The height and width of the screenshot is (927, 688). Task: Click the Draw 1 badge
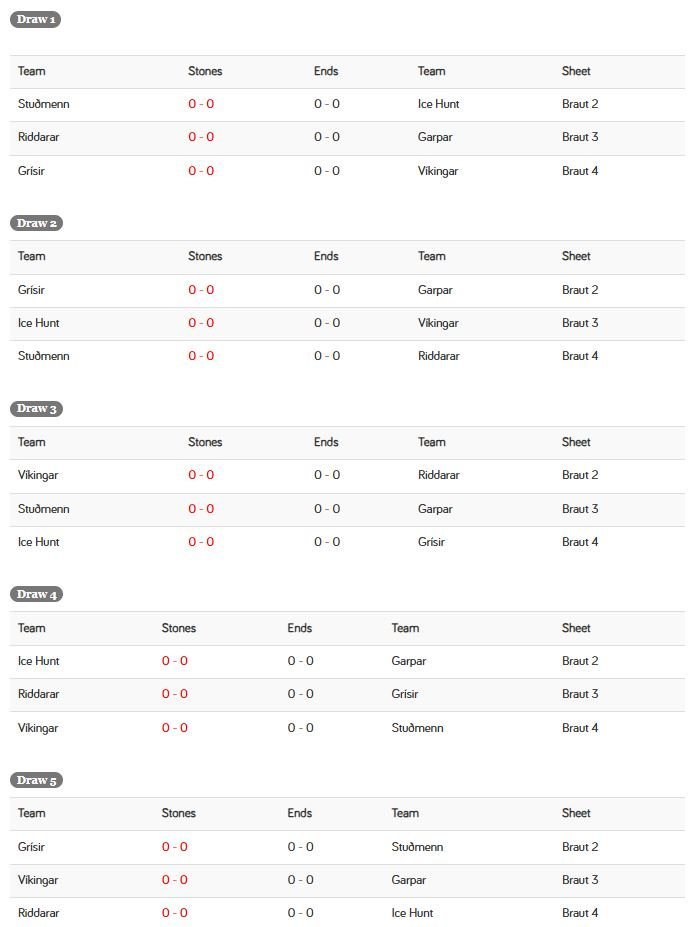point(36,20)
